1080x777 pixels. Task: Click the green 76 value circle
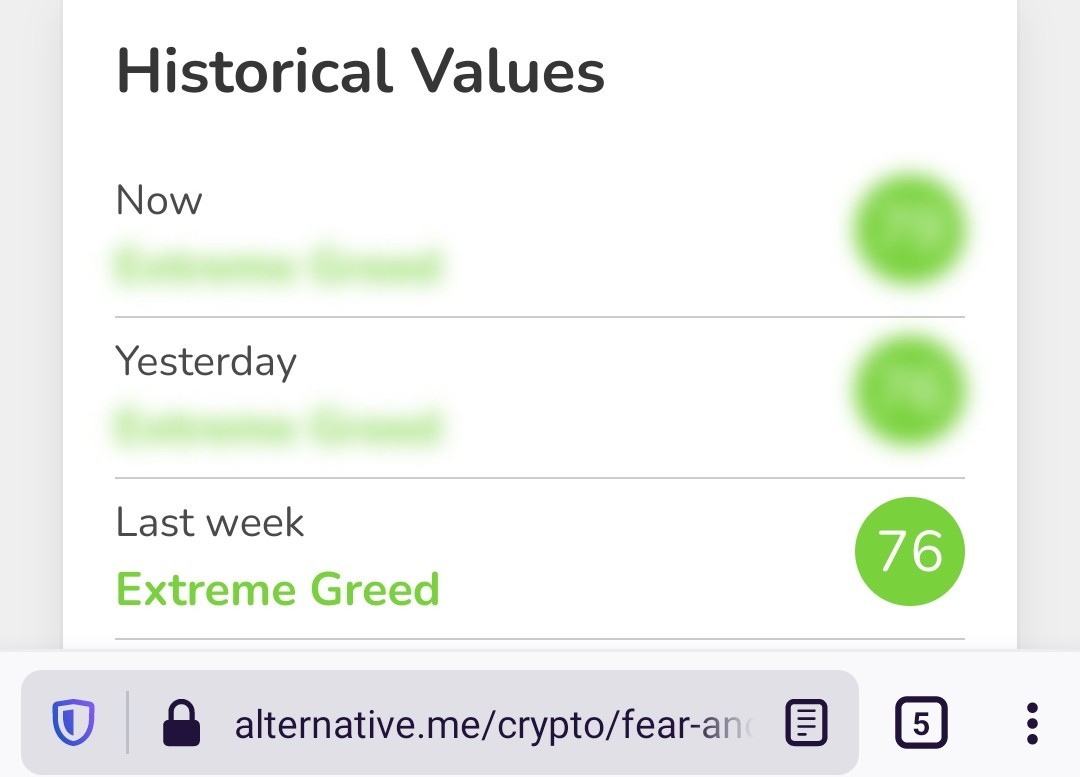909,551
